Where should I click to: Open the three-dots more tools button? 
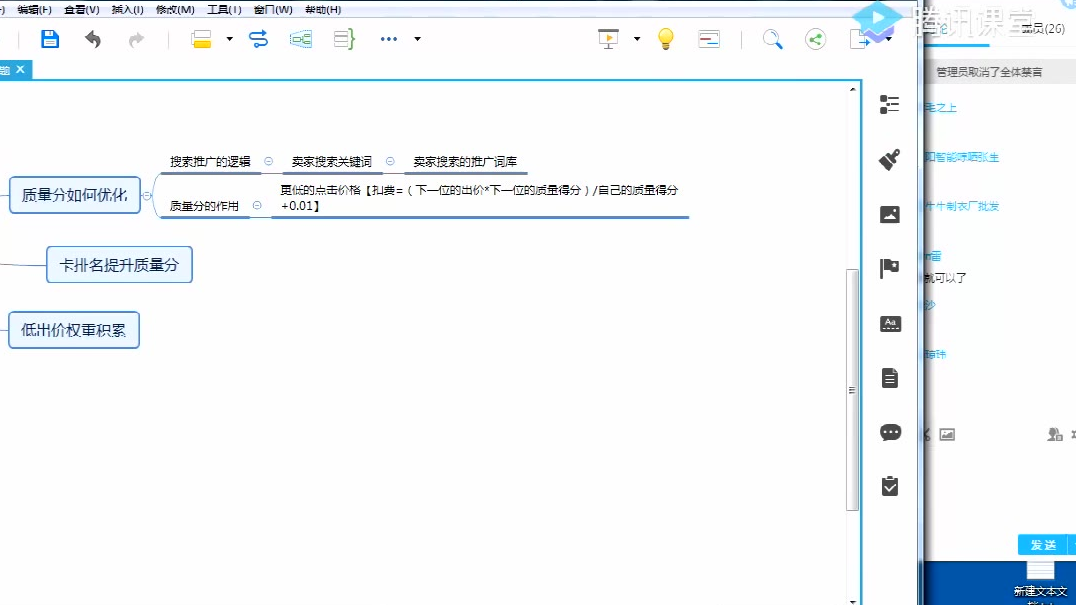388,39
